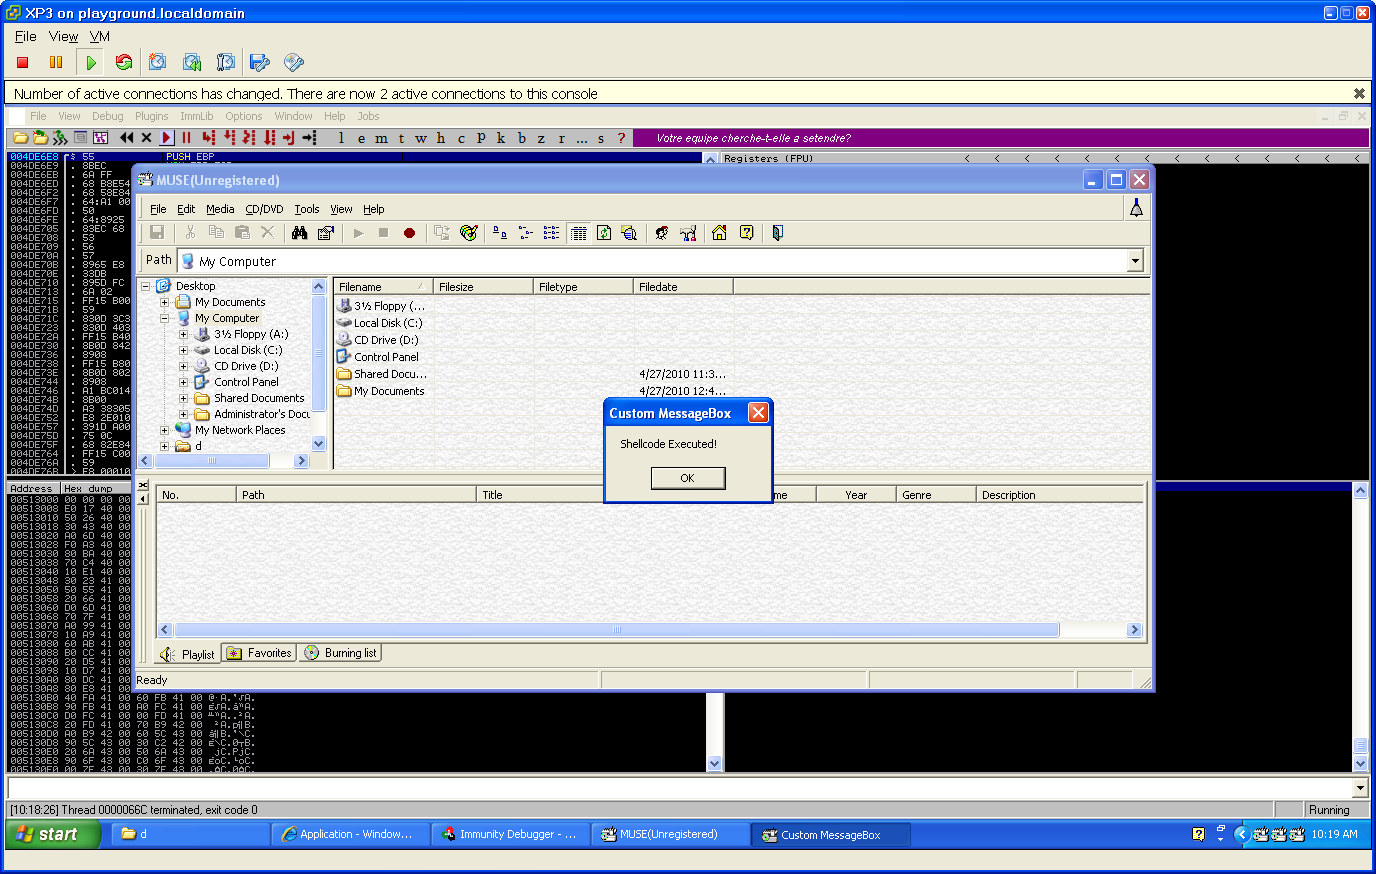
Task: Click the gray play button in MUSE toolbar
Action: point(358,232)
